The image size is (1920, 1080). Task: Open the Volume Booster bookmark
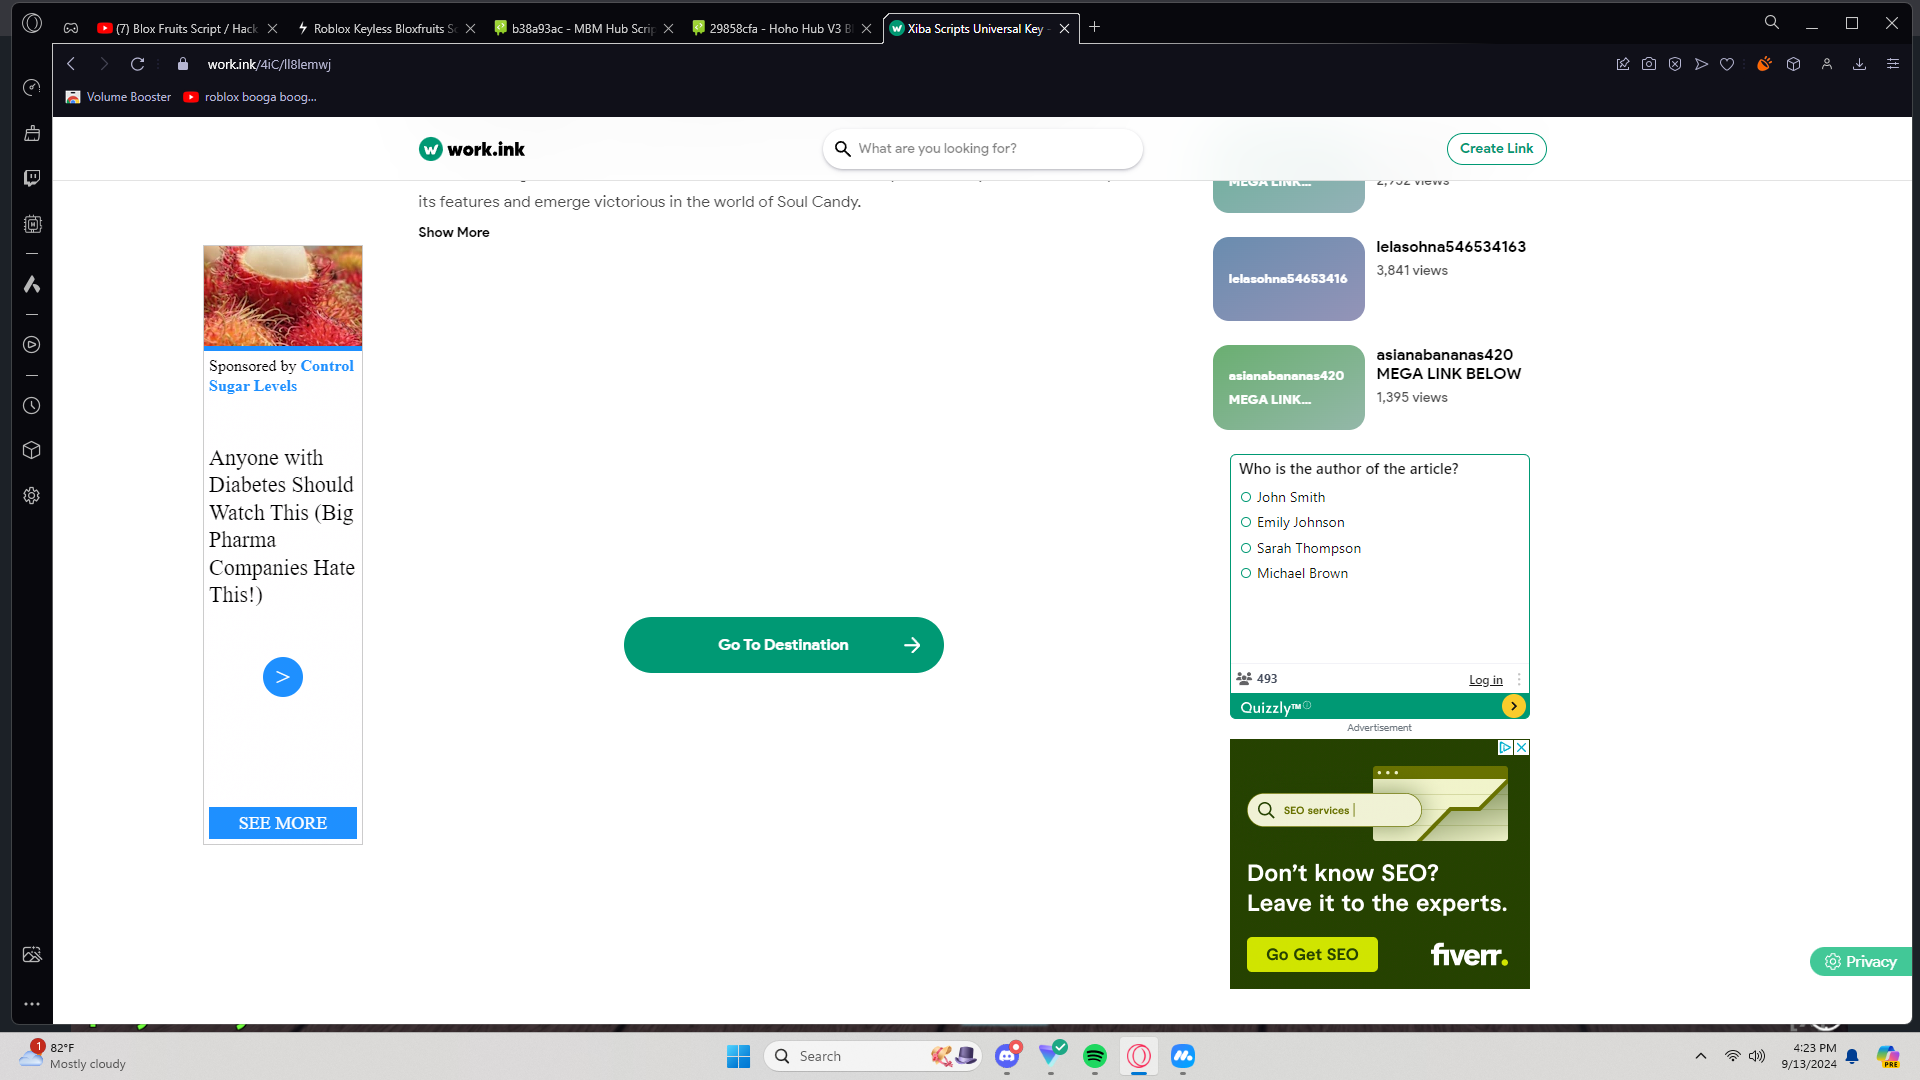click(x=118, y=97)
